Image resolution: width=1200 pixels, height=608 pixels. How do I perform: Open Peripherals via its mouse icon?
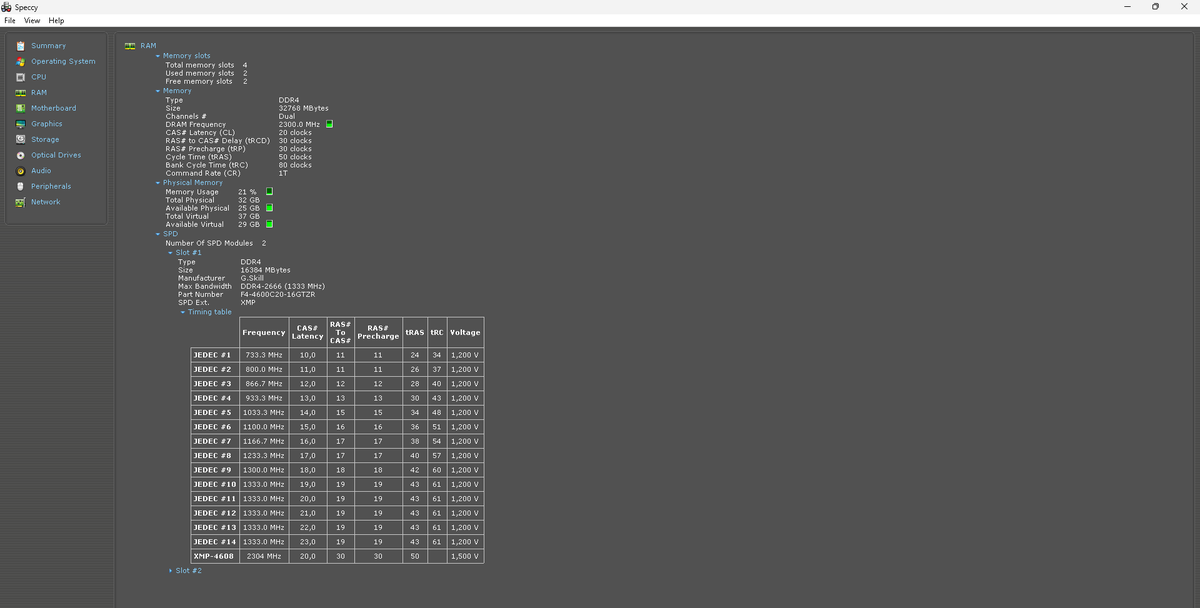click(x=20, y=186)
